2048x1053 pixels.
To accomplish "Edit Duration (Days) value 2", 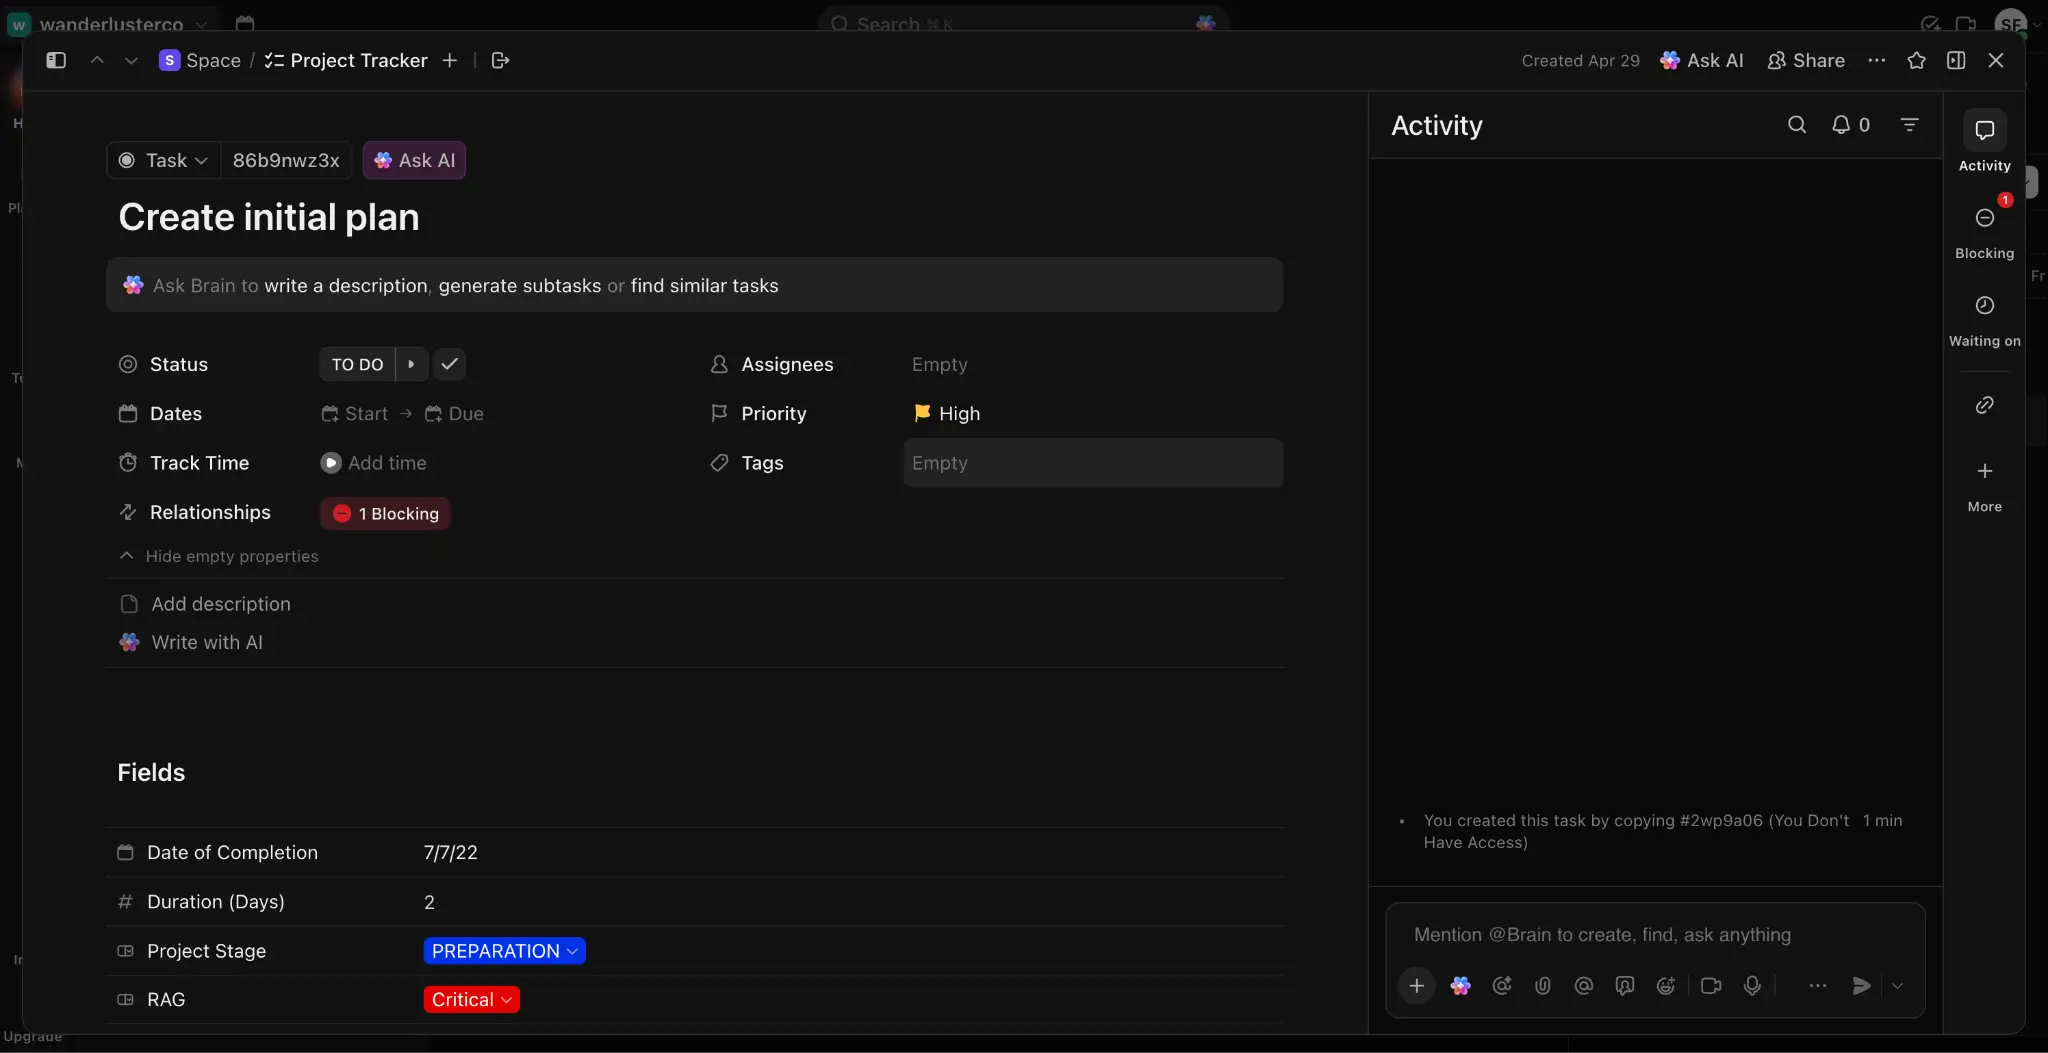I will (x=429, y=901).
